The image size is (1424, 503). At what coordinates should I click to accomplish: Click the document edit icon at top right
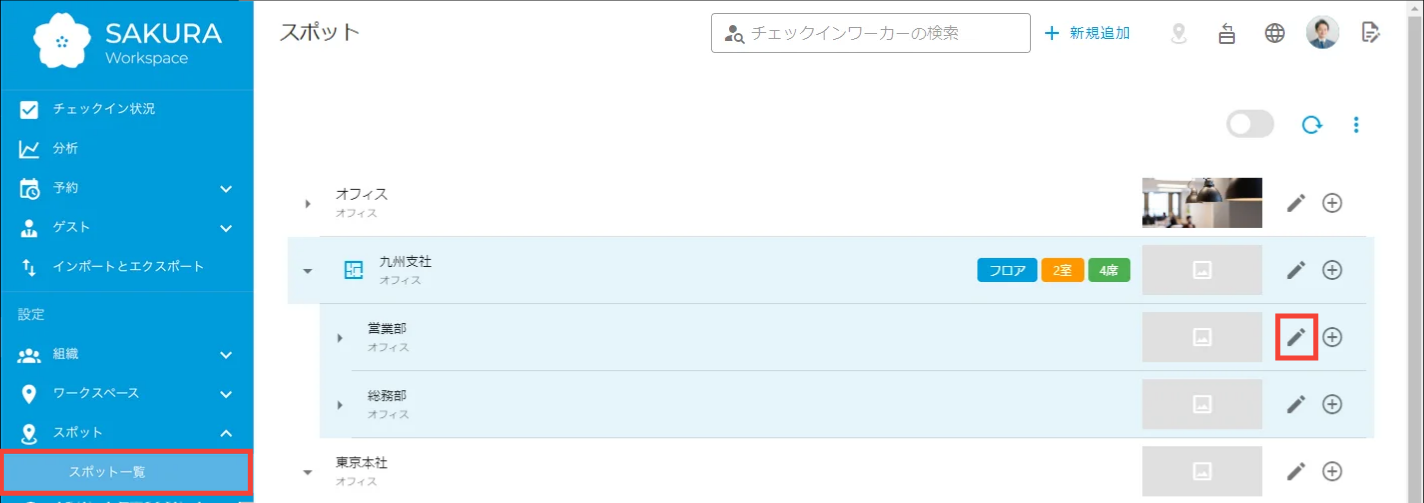[1371, 33]
